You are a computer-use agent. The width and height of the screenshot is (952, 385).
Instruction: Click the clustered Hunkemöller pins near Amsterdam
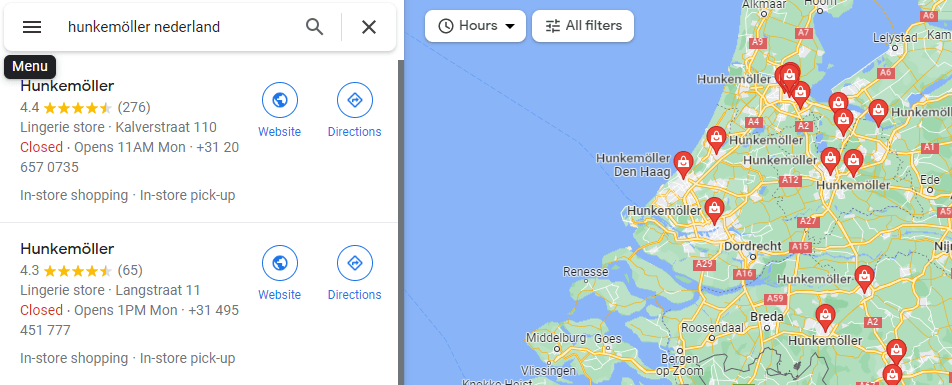(x=789, y=79)
